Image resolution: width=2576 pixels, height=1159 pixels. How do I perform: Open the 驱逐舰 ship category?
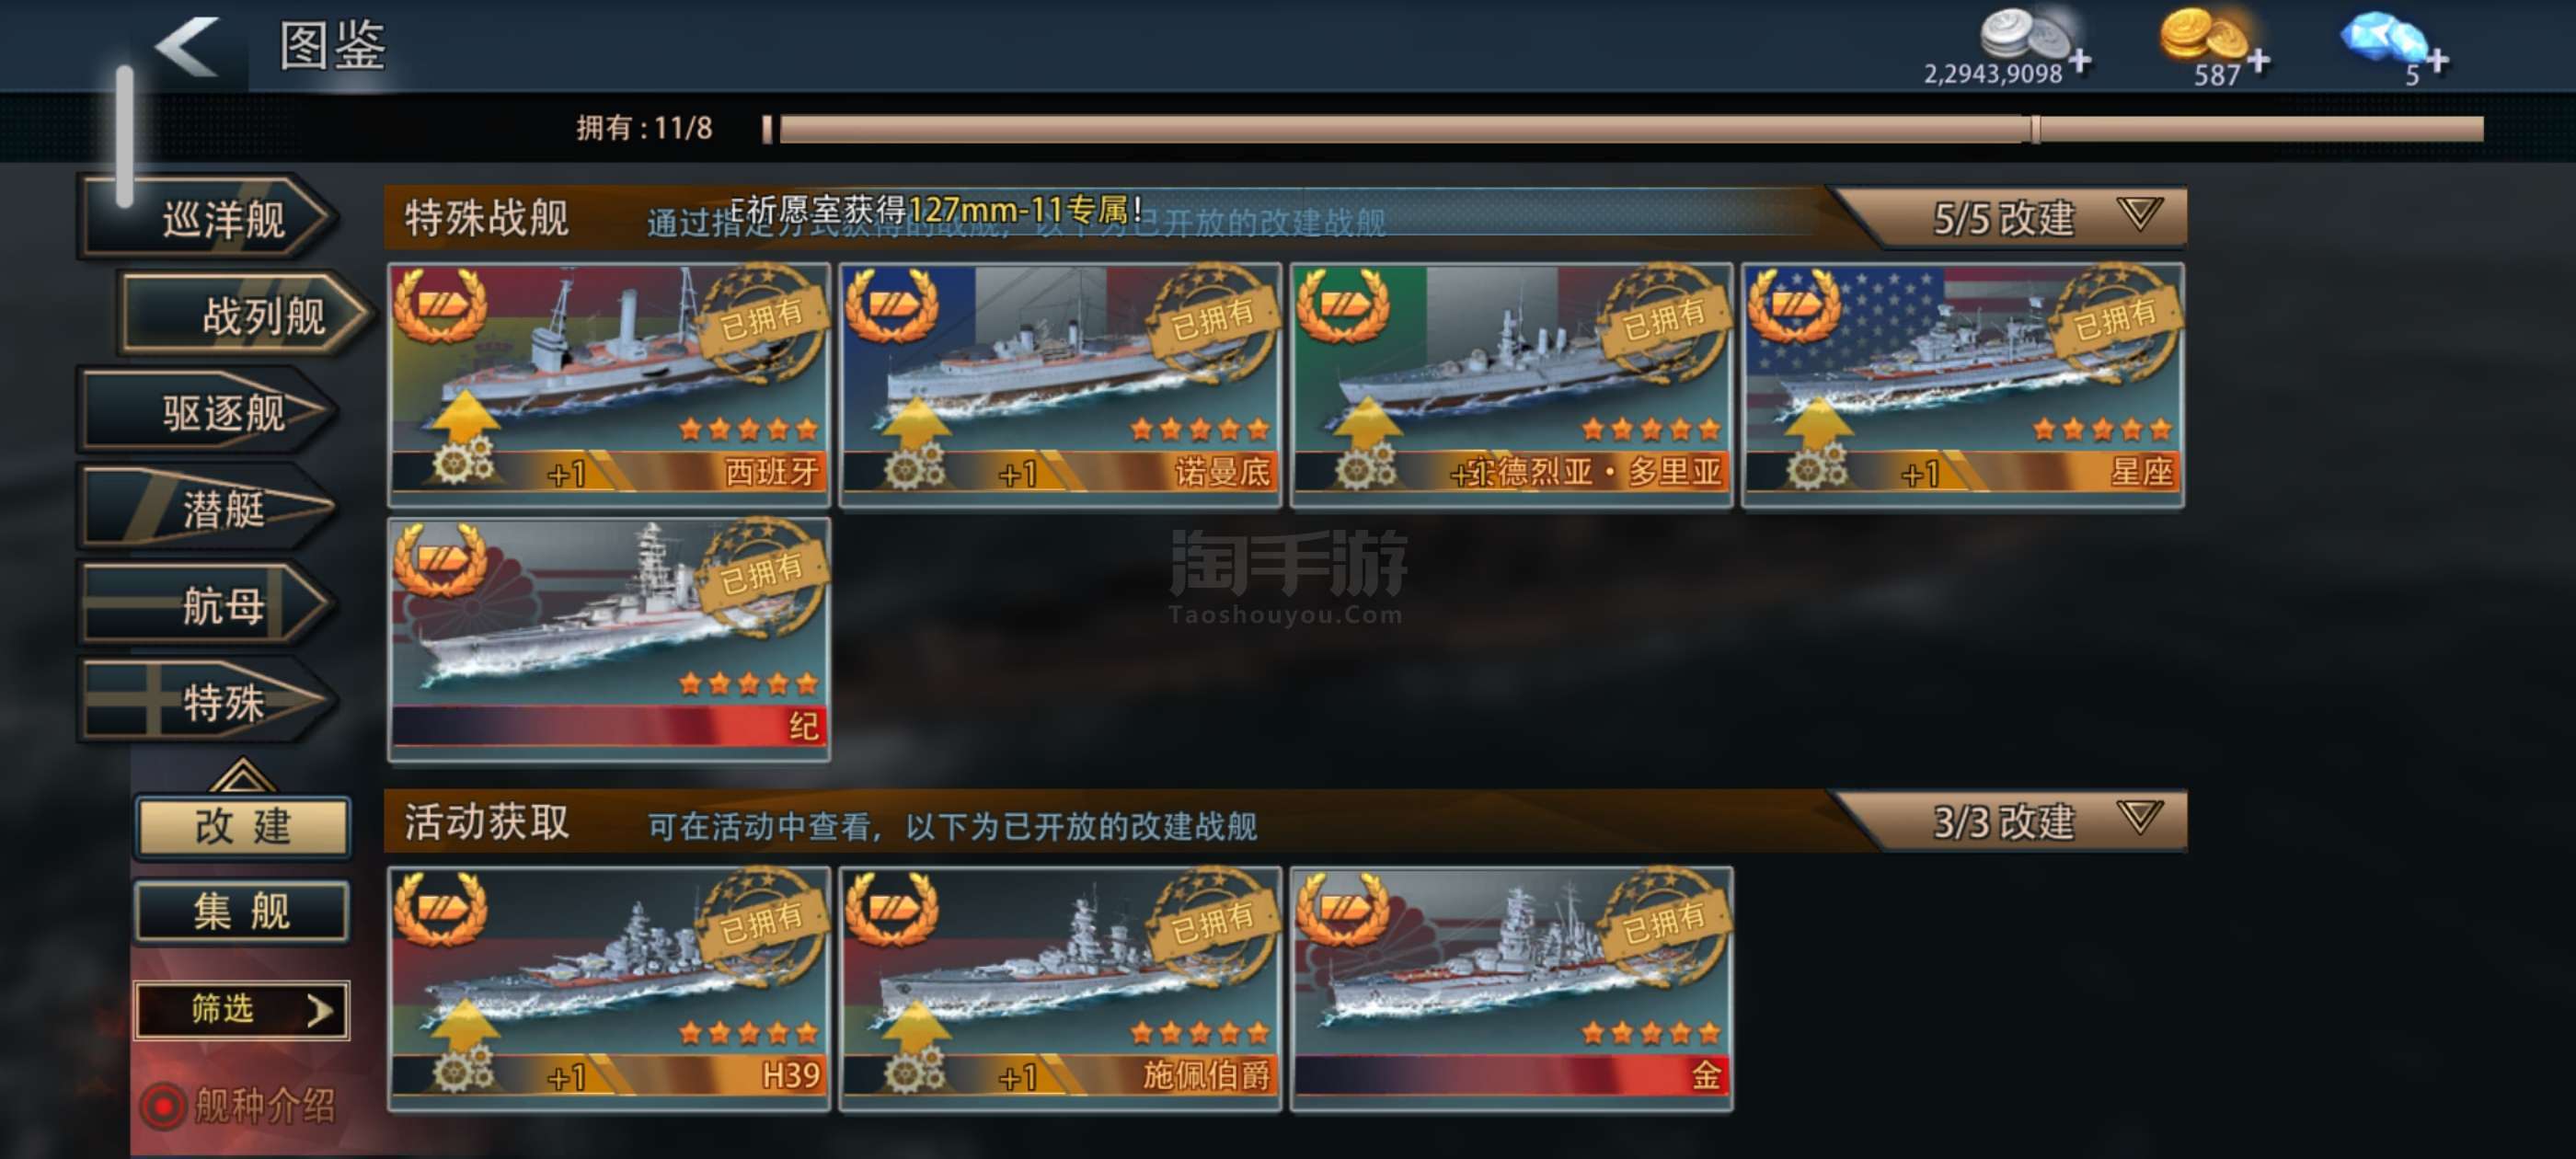click(x=208, y=412)
